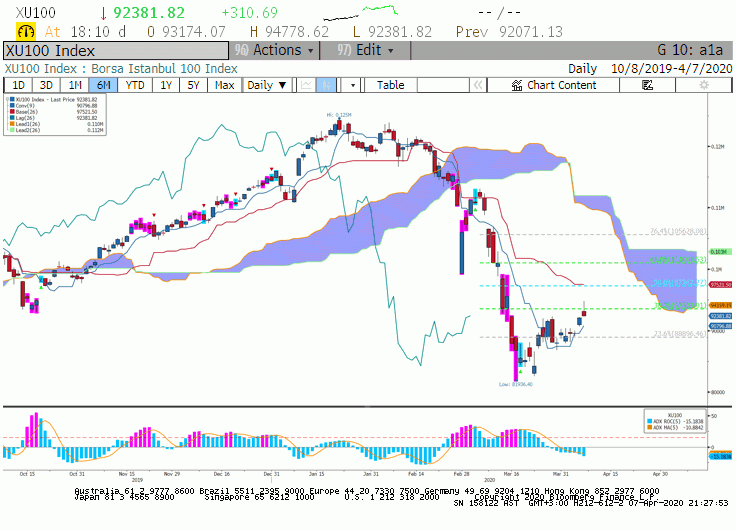
Task: Click the Chart Content icon button
Action: [x=553, y=85]
